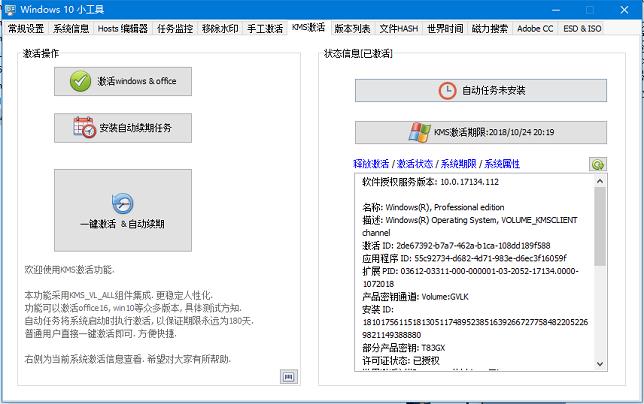Click the scroll up arrow in status box
This screenshot has width=644, height=404.
tap(600, 181)
